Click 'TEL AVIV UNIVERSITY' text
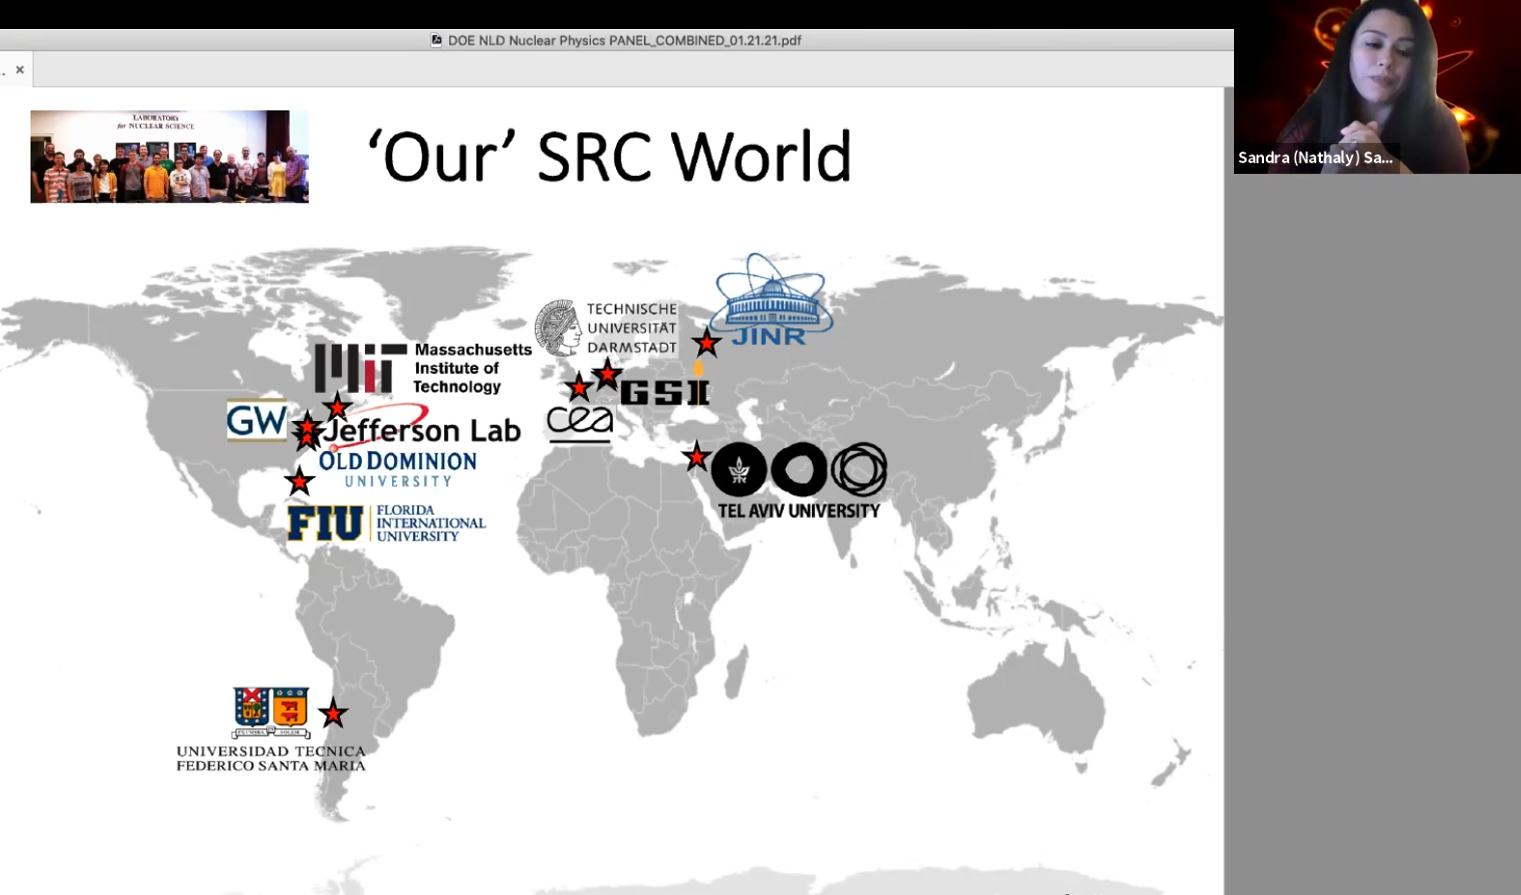 tap(799, 511)
